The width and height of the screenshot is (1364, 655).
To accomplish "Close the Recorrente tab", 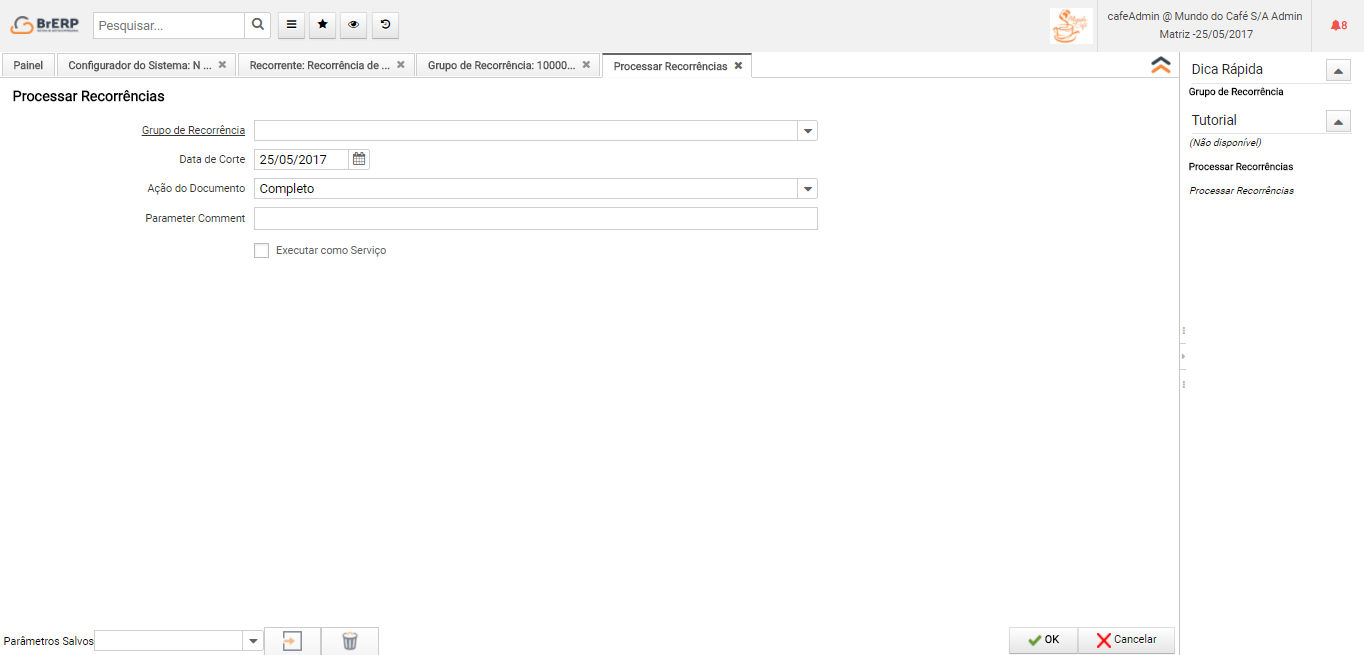I will click(400, 65).
